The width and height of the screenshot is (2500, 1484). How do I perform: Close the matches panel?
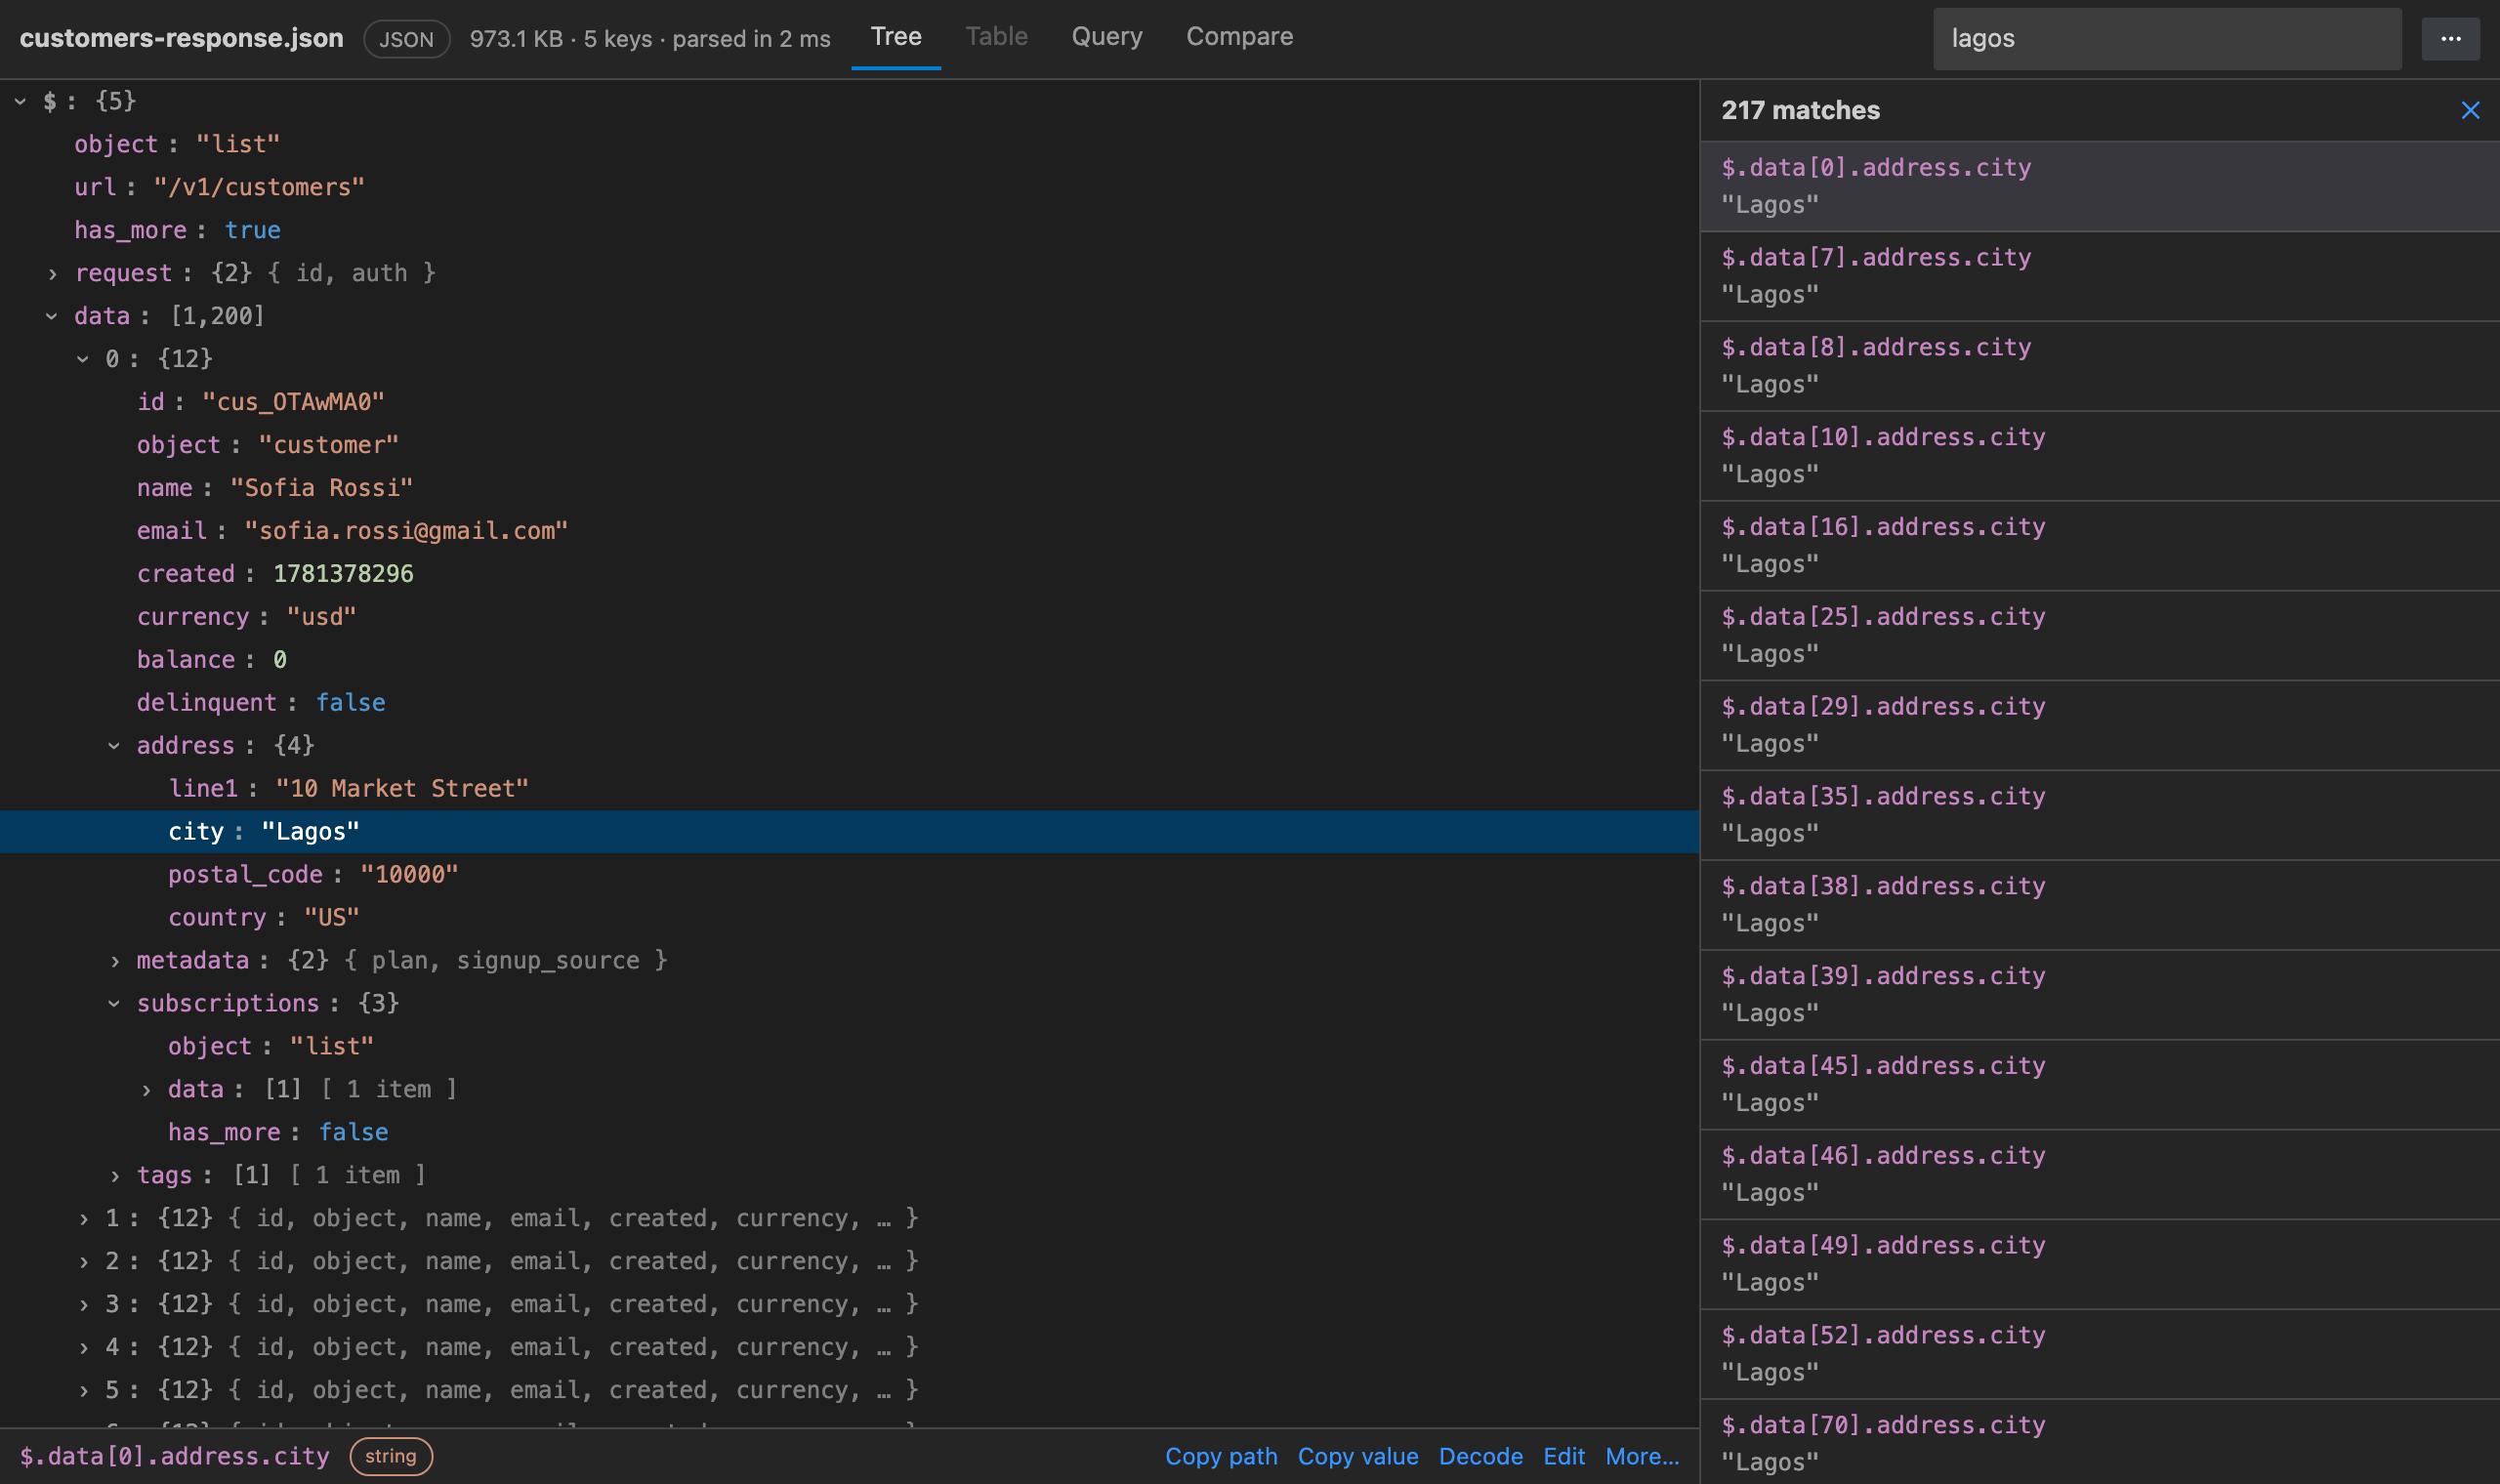2470,110
